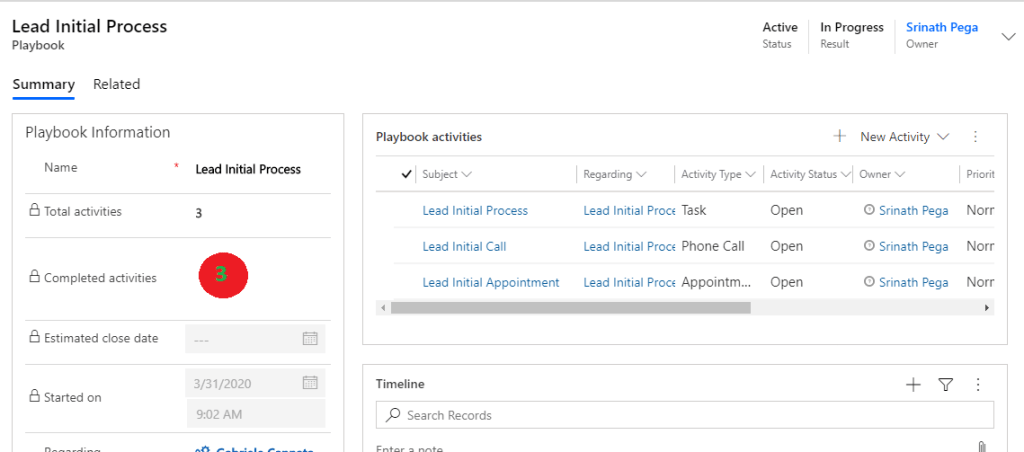Open Playbook activities more options (three dots)
This screenshot has width=1024, height=452.
point(975,137)
